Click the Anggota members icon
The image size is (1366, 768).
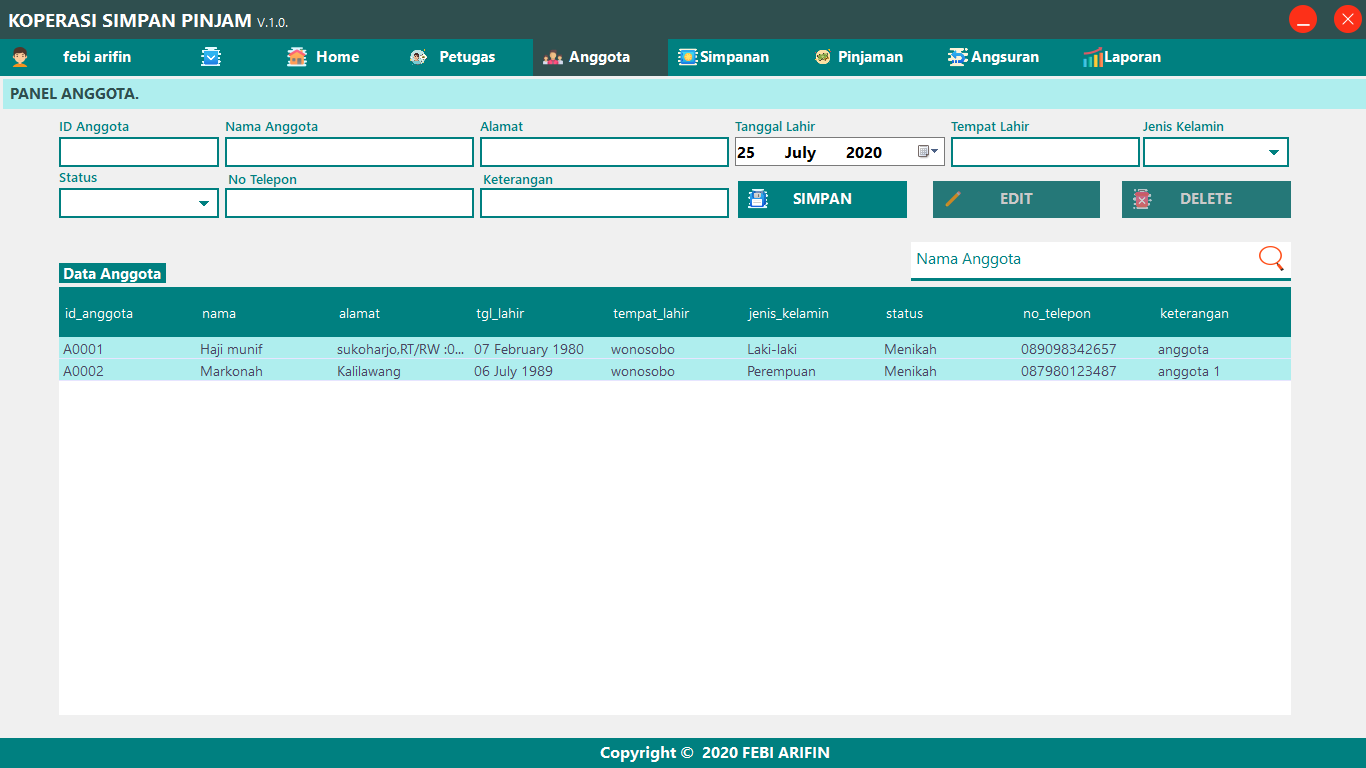click(x=552, y=57)
